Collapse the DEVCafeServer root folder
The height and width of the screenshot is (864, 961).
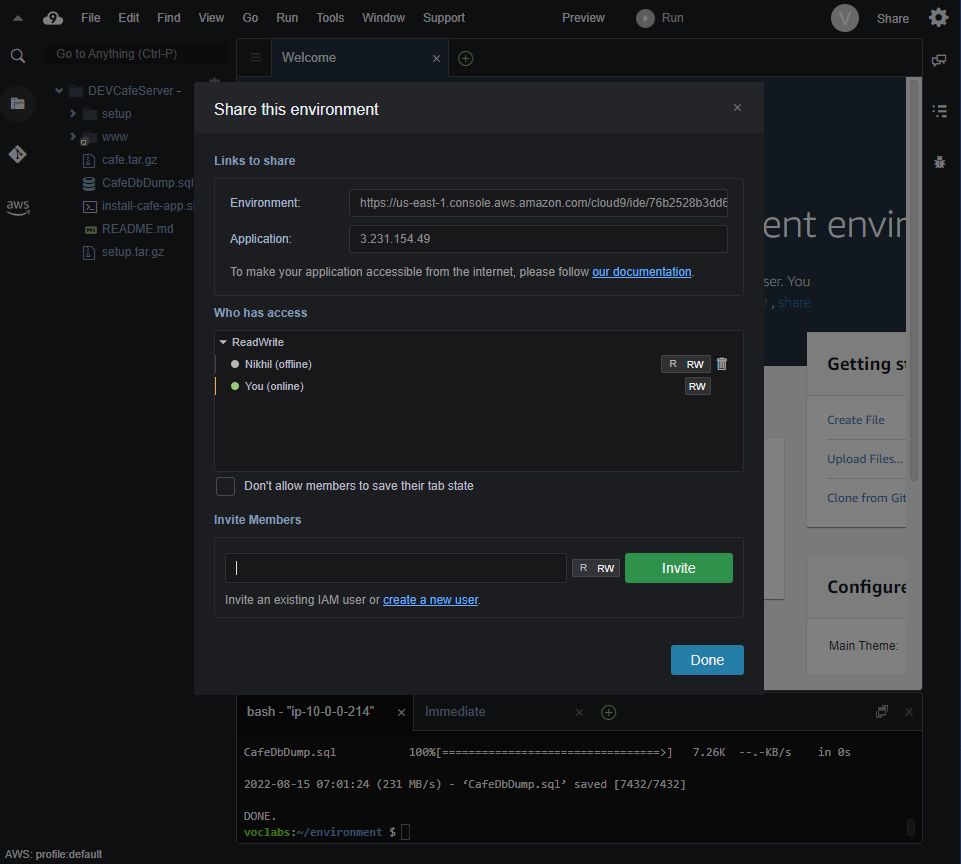click(59, 91)
